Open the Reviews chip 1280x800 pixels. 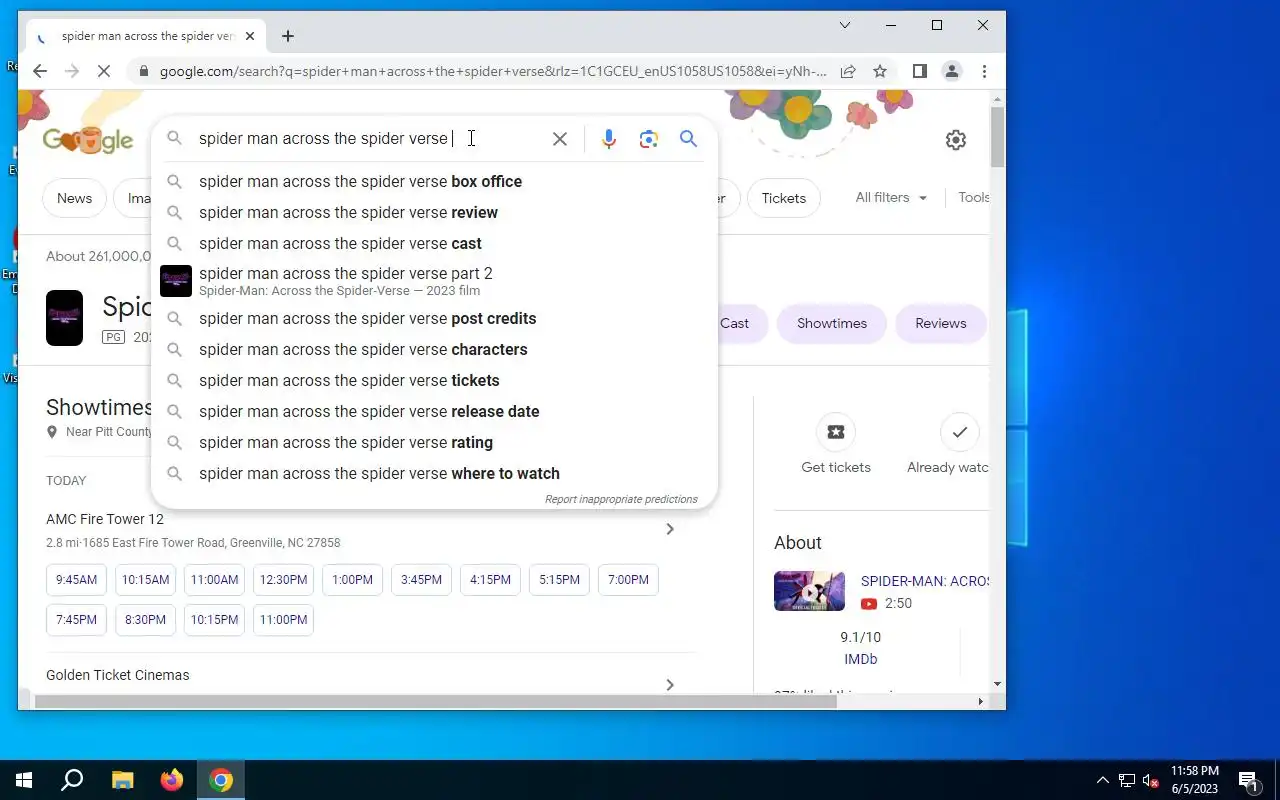click(941, 323)
